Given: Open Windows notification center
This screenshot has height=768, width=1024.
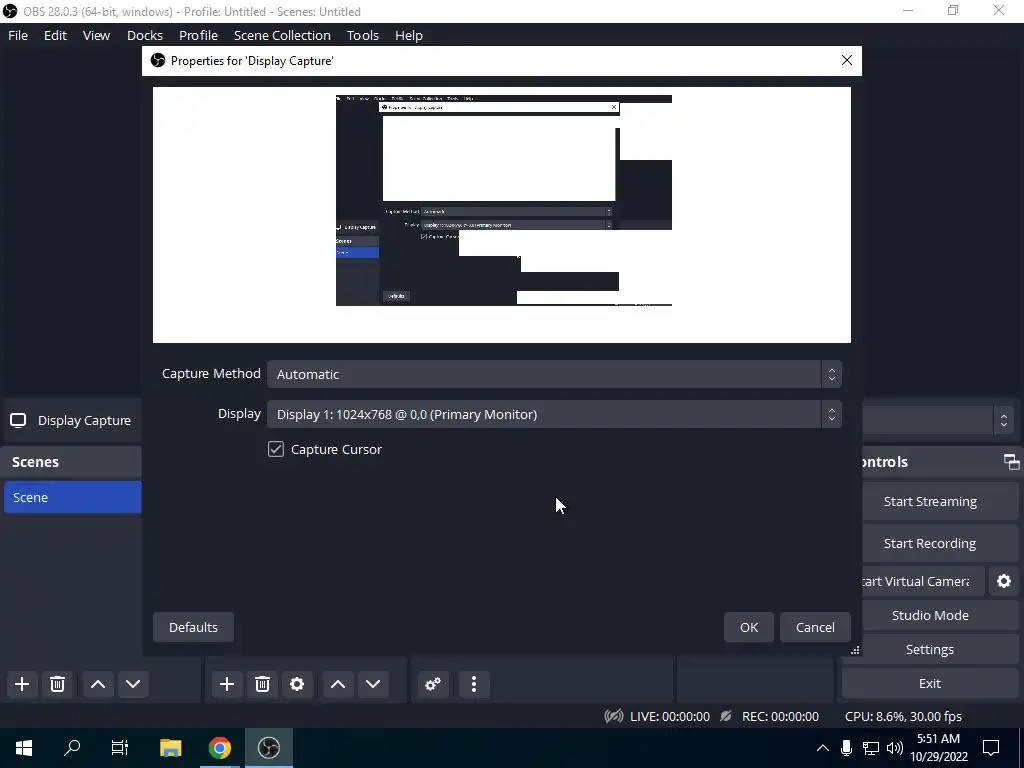Looking at the screenshot, I should tap(991, 748).
